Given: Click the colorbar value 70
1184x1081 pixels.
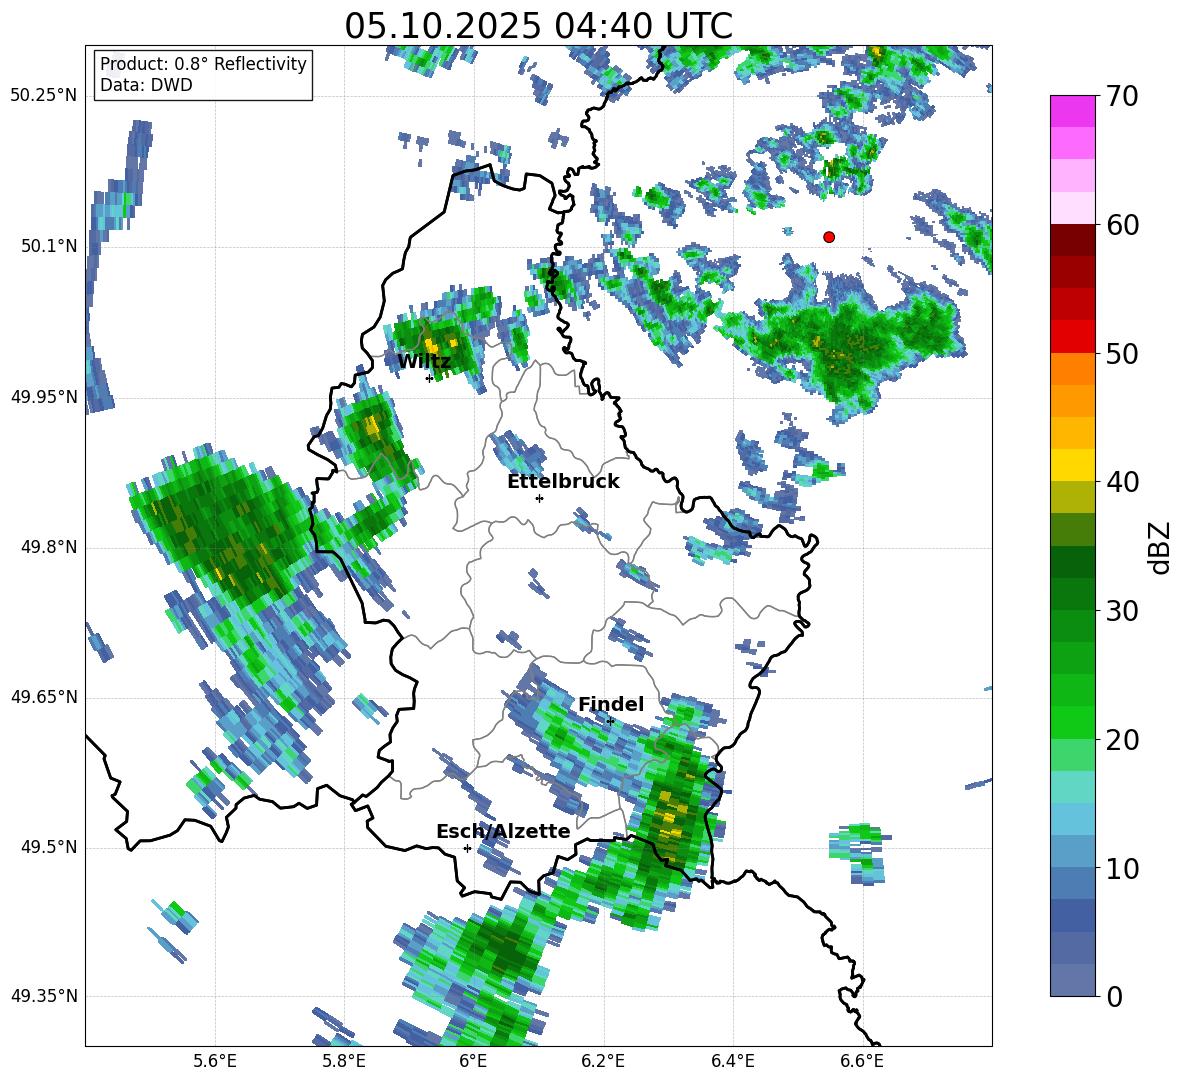Looking at the screenshot, I should (x=1122, y=96).
